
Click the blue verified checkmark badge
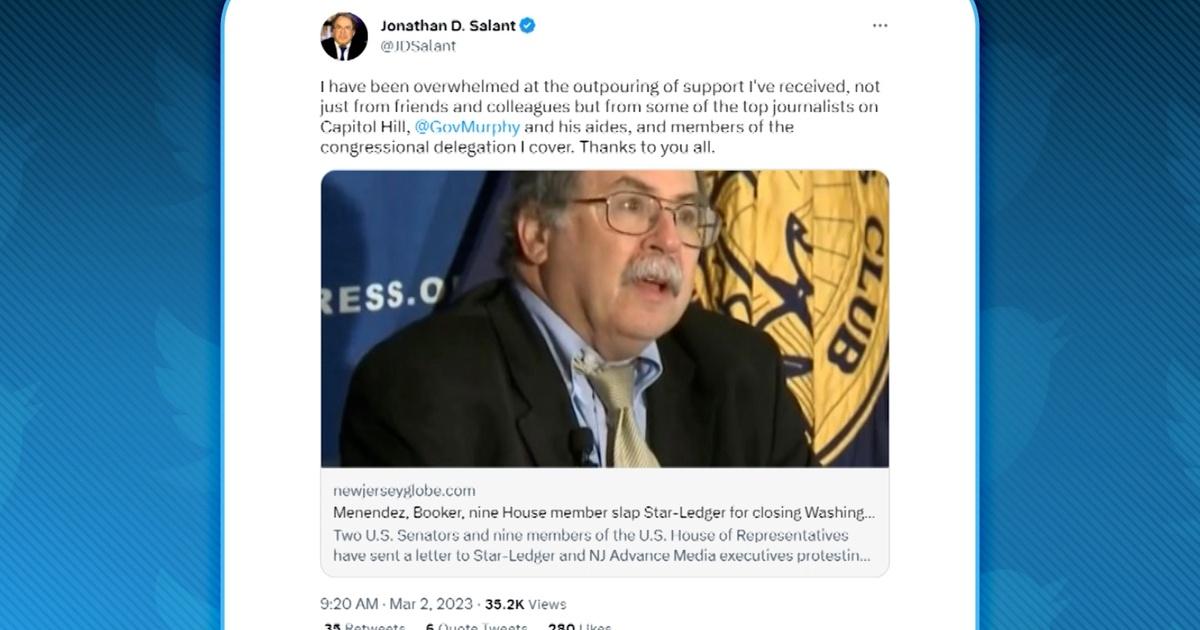pyautogui.click(x=527, y=26)
